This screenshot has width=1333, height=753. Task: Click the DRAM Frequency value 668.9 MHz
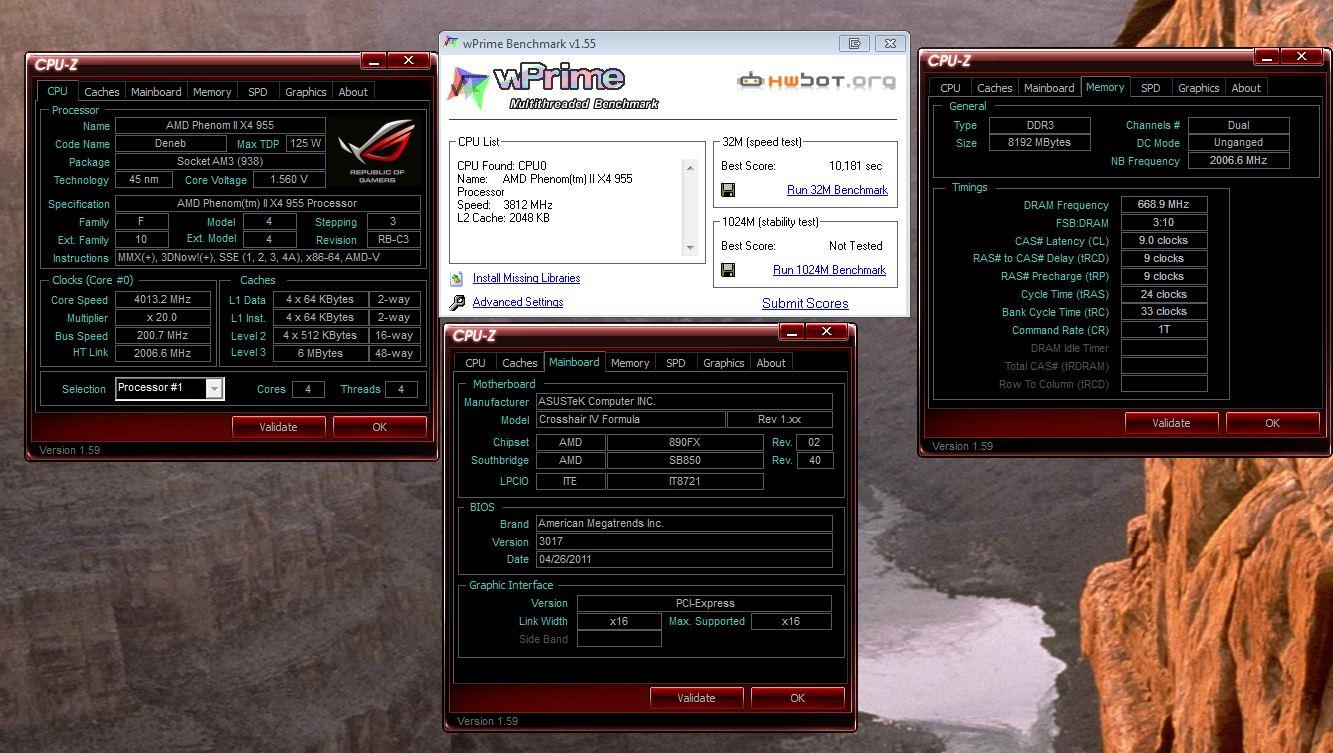[1164, 205]
